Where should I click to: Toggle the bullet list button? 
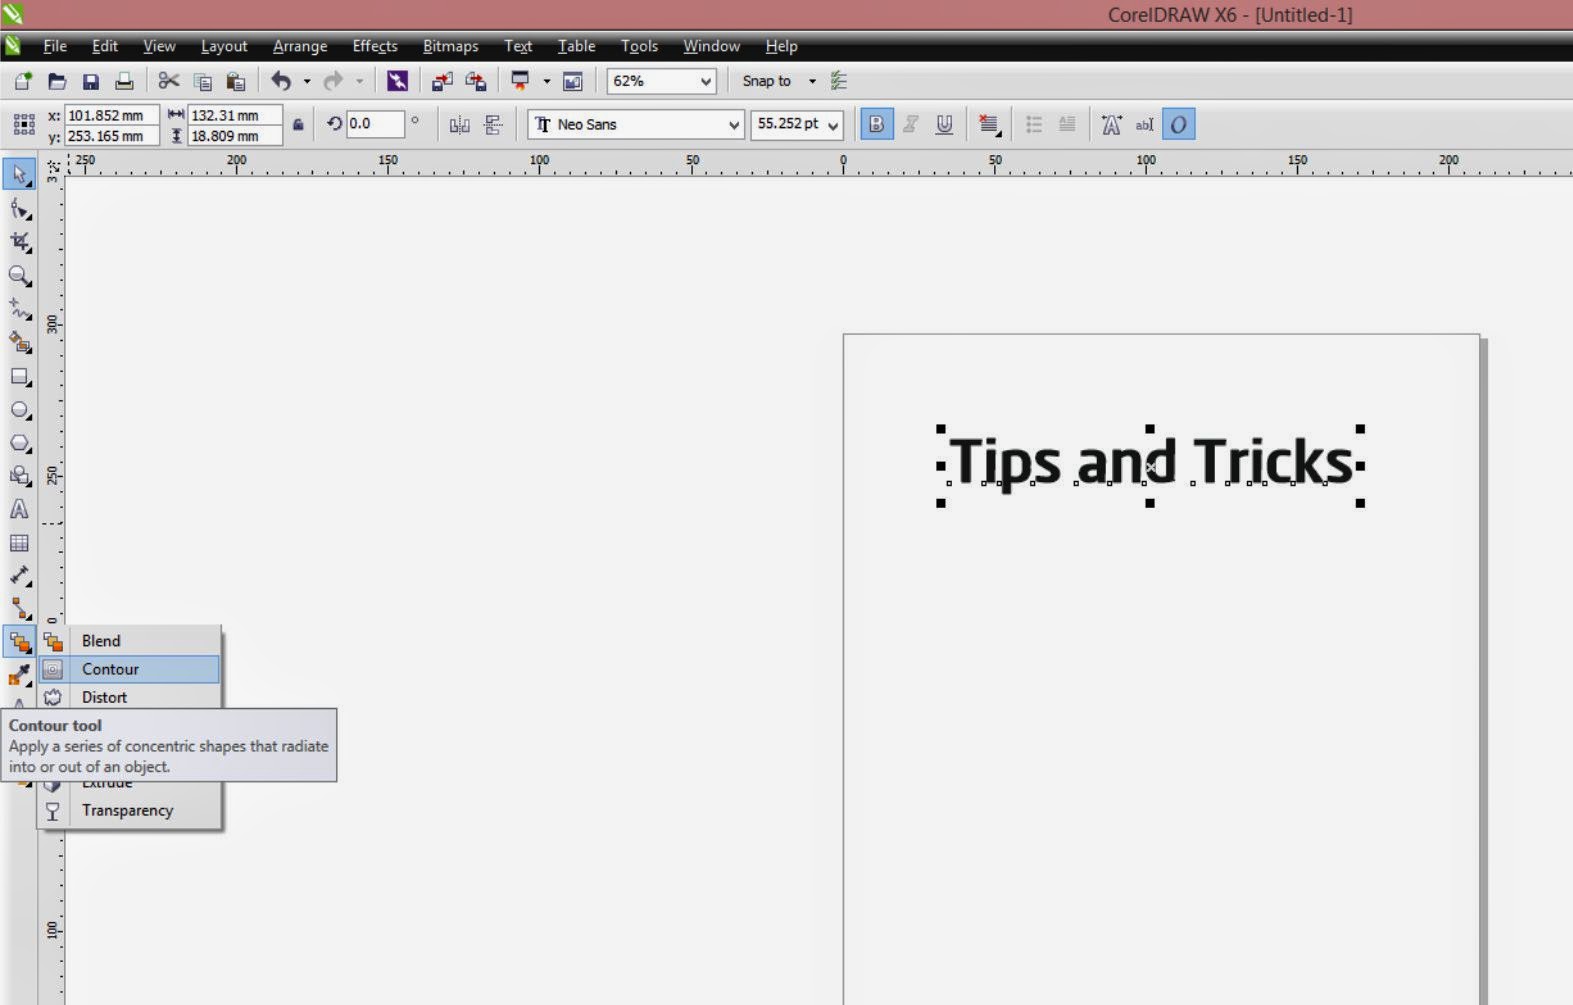[1034, 125]
